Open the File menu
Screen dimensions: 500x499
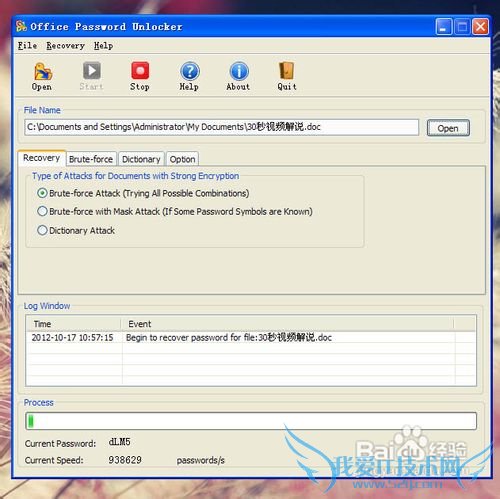(x=27, y=46)
